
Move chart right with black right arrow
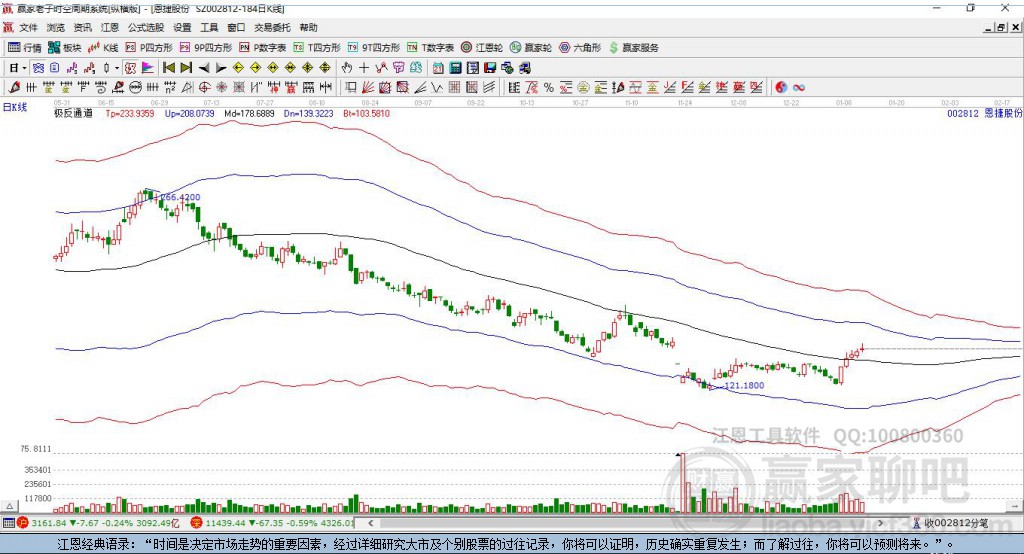[221, 68]
